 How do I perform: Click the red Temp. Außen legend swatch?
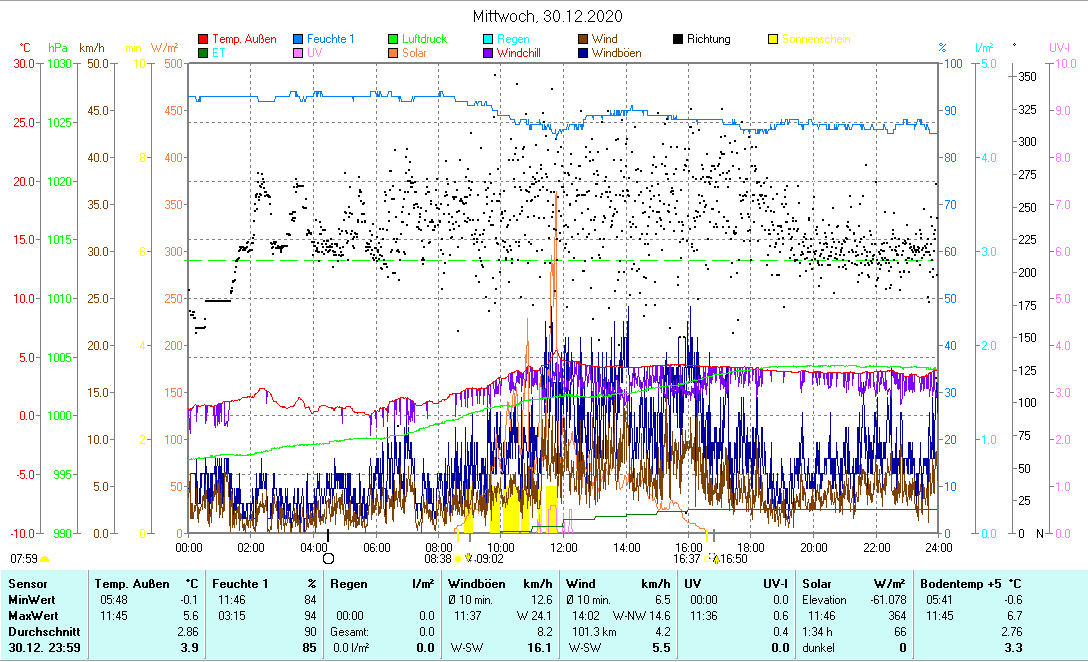point(204,39)
